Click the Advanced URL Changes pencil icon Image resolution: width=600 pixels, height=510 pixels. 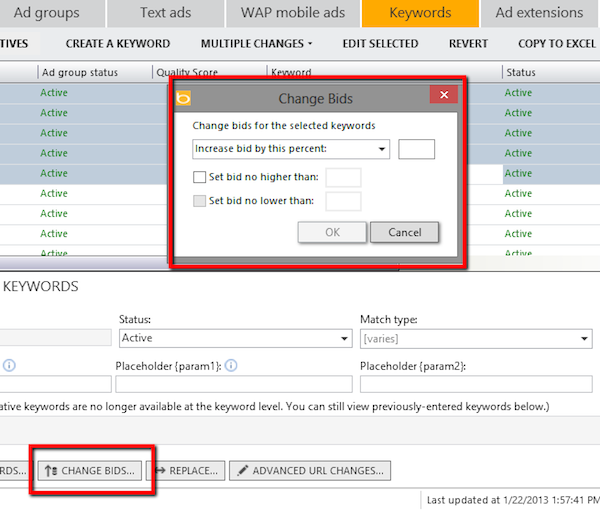(x=241, y=469)
